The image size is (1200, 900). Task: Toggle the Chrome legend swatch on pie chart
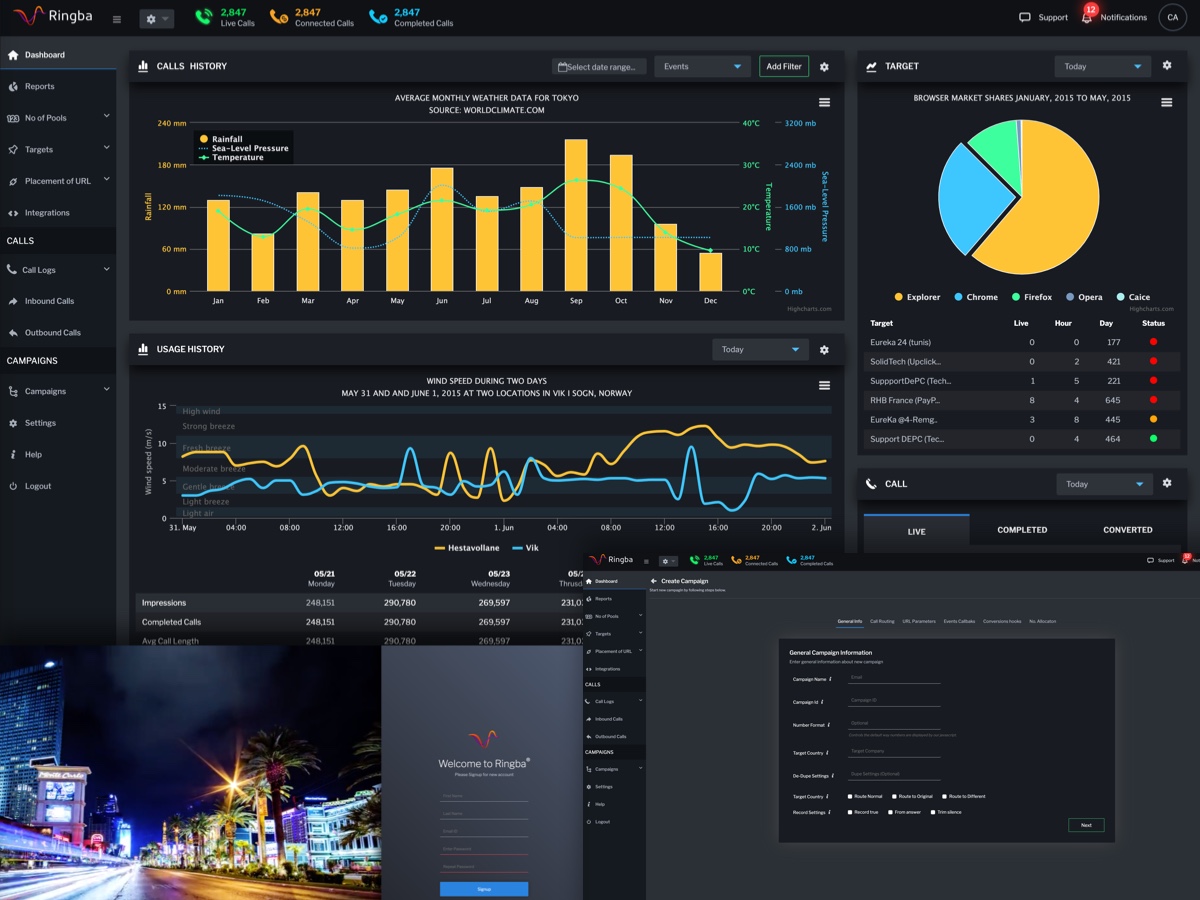958,297
